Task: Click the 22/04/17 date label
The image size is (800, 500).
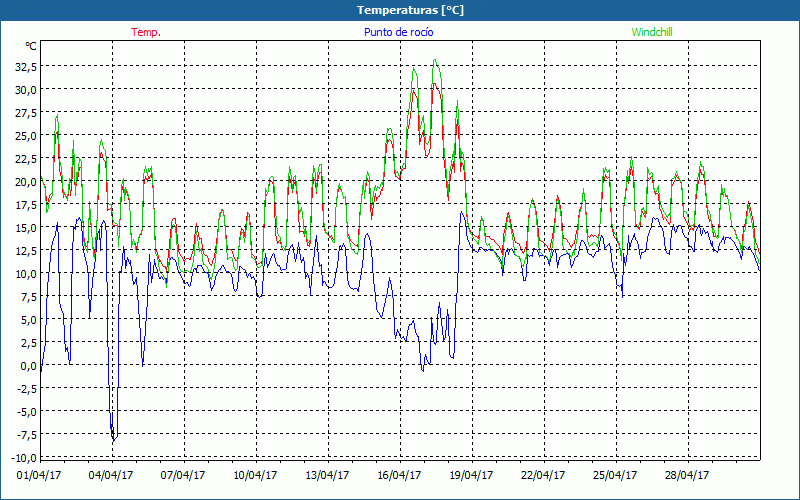Action: pyautogui.click(x=543, y=475)
